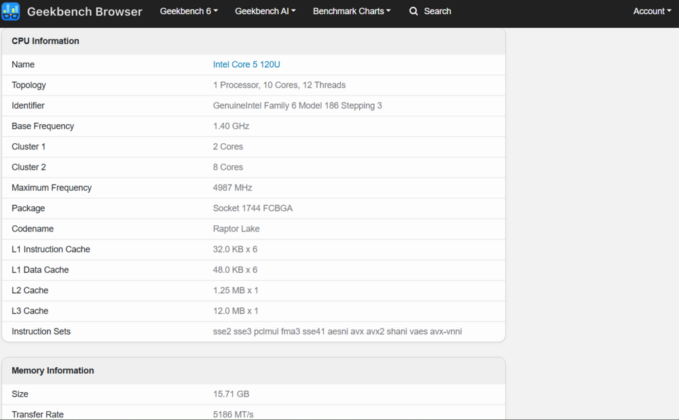Open the Account dropdown menu

[652, 11]
